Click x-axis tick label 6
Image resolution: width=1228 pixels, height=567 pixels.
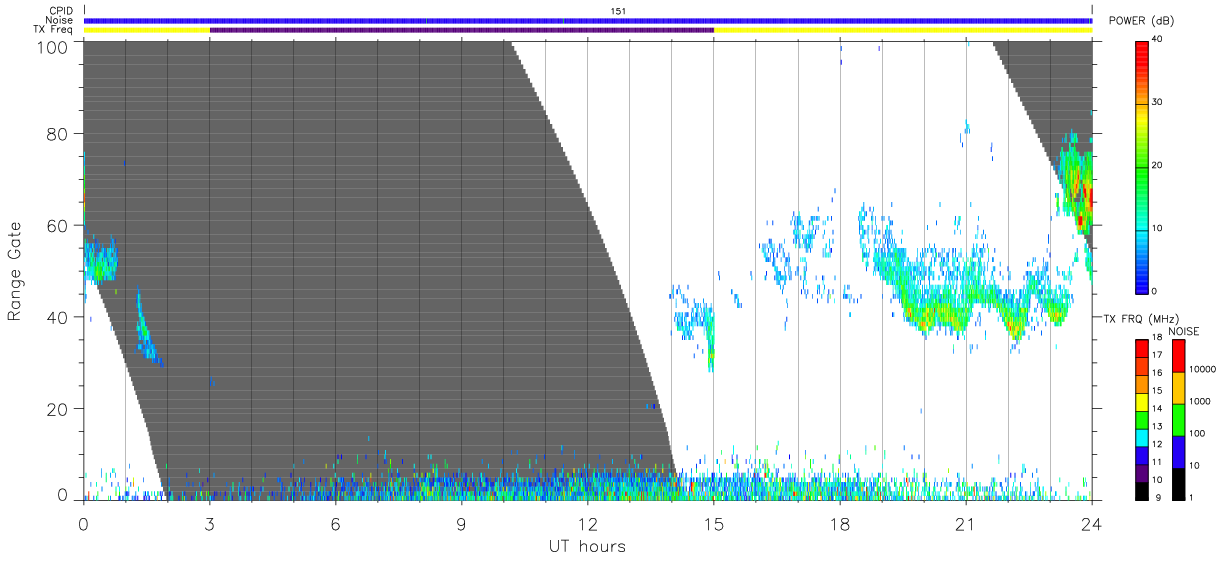335,523
